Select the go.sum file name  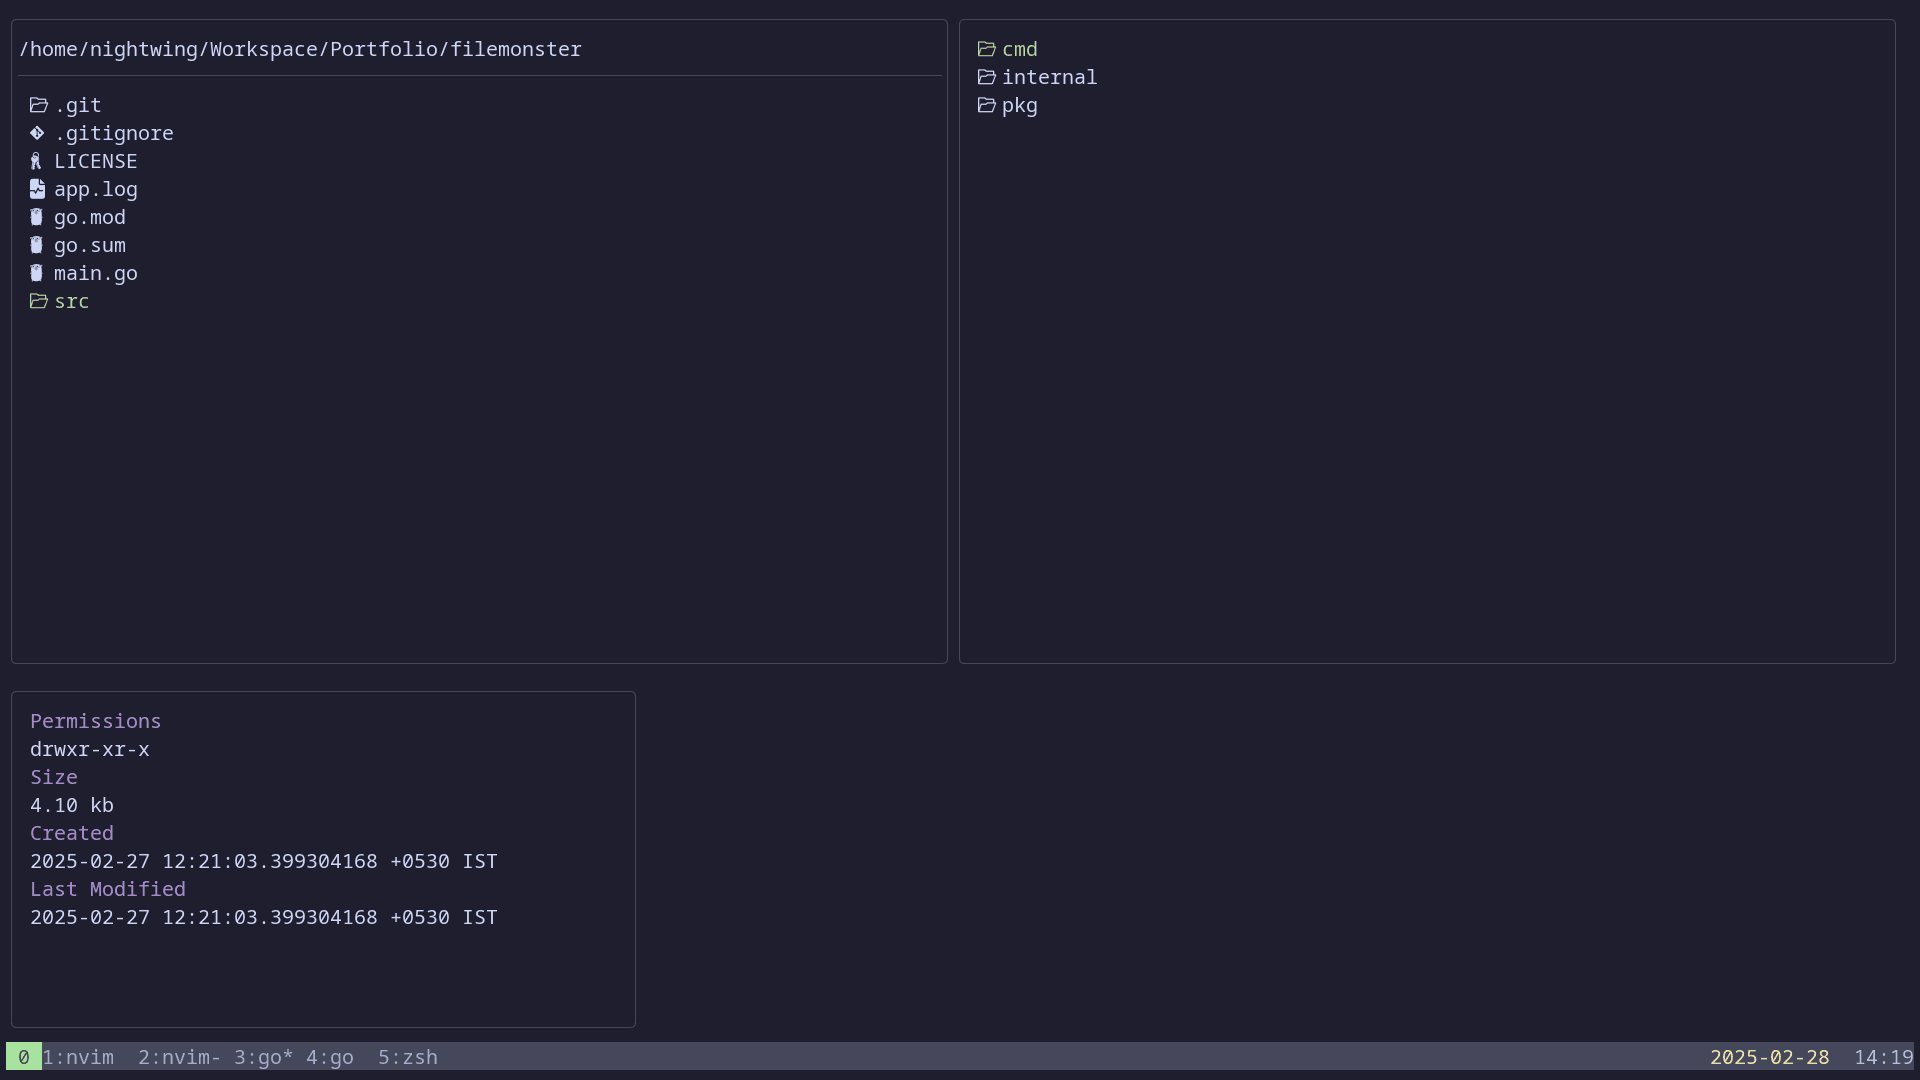point(90,245)
